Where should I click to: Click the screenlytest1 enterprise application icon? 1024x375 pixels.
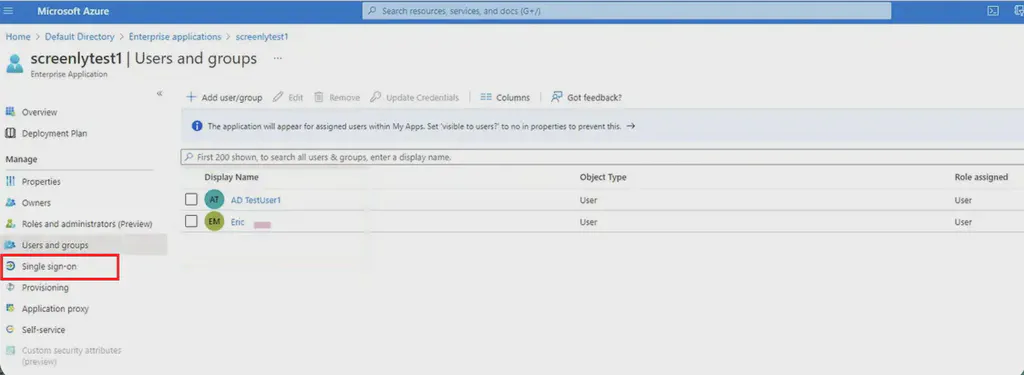point(14,63)
